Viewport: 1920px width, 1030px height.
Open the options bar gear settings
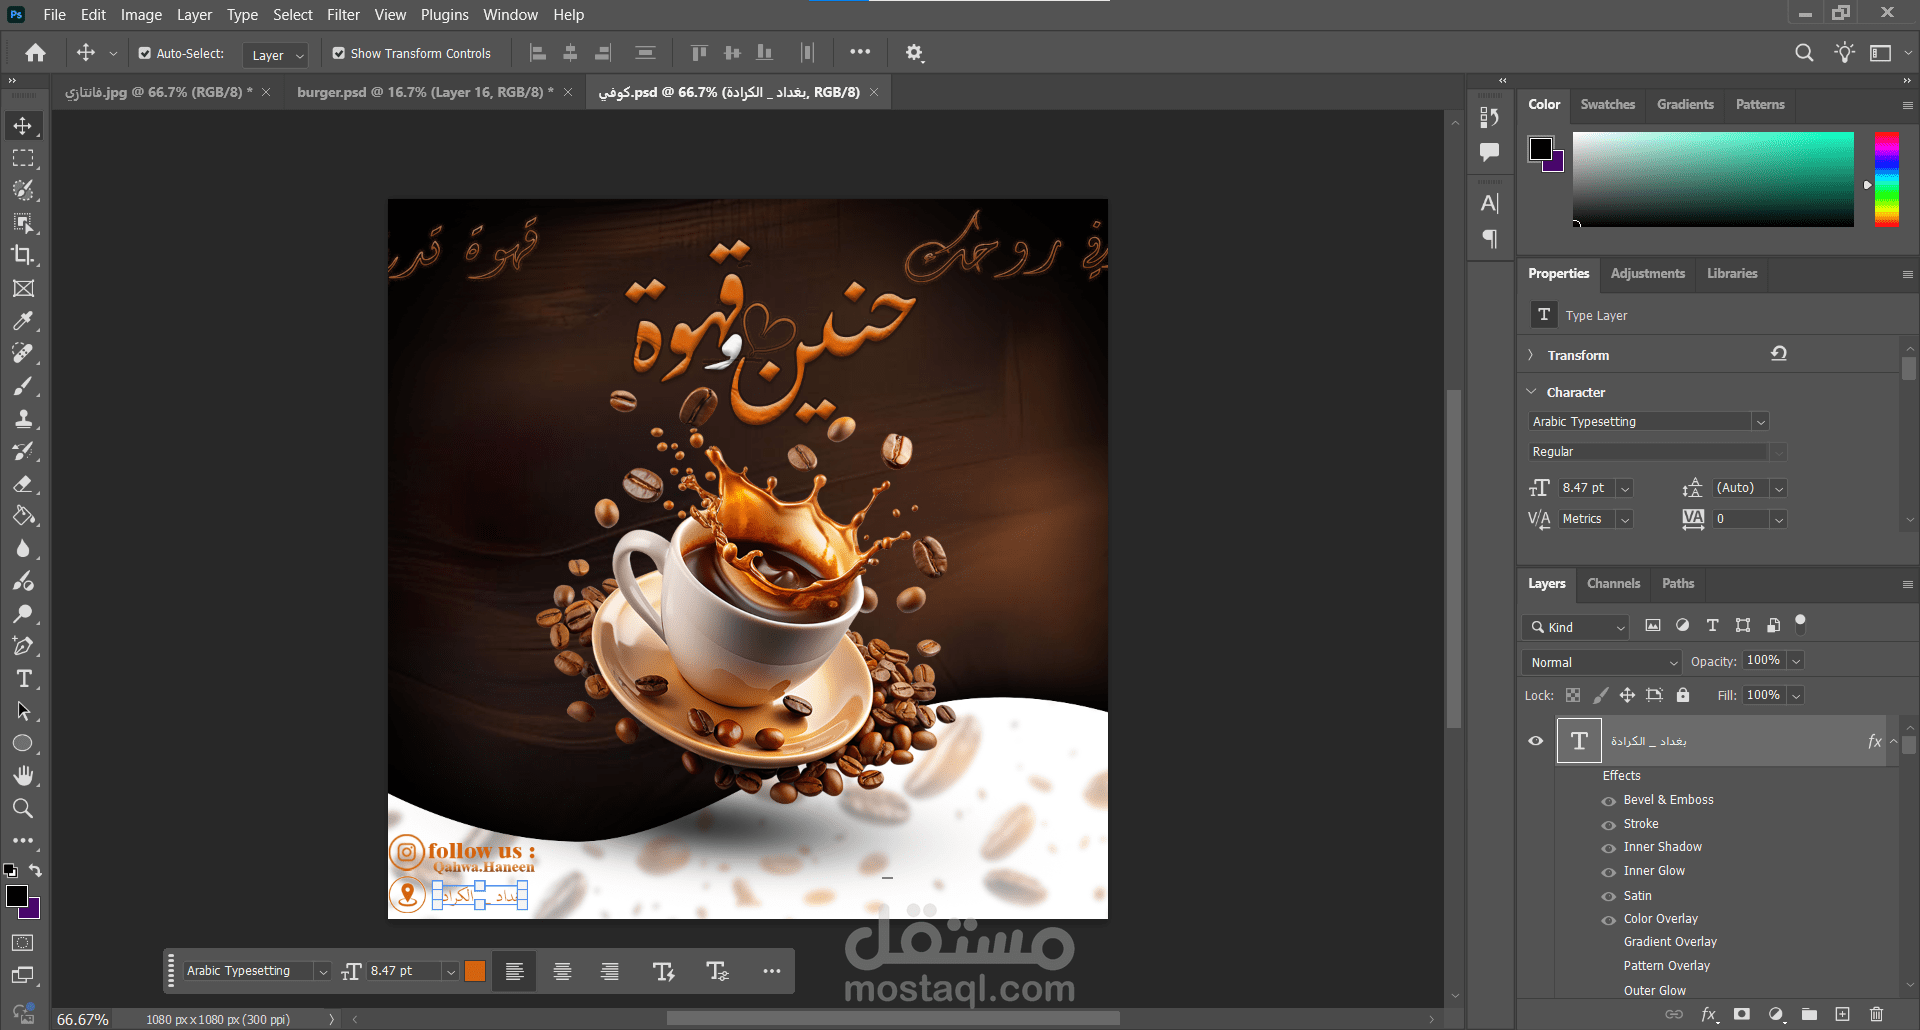pos(914,53)
